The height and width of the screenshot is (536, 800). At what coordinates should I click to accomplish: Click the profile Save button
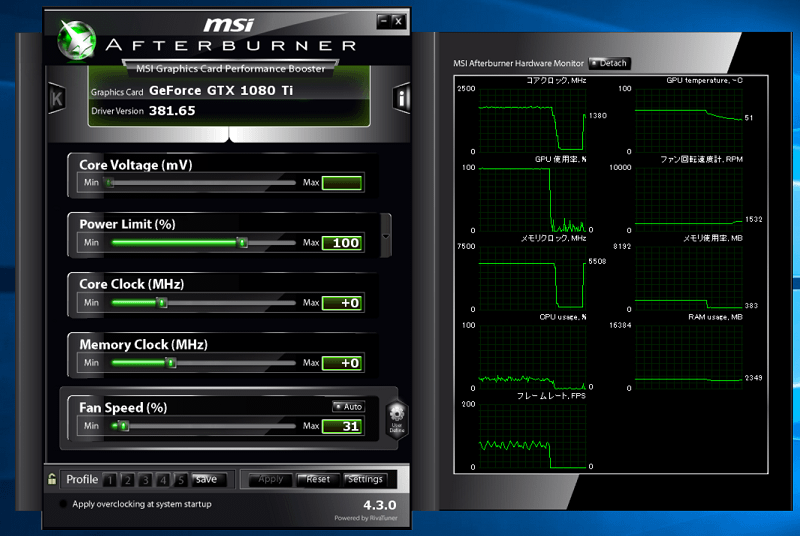[x=208, y=479]
